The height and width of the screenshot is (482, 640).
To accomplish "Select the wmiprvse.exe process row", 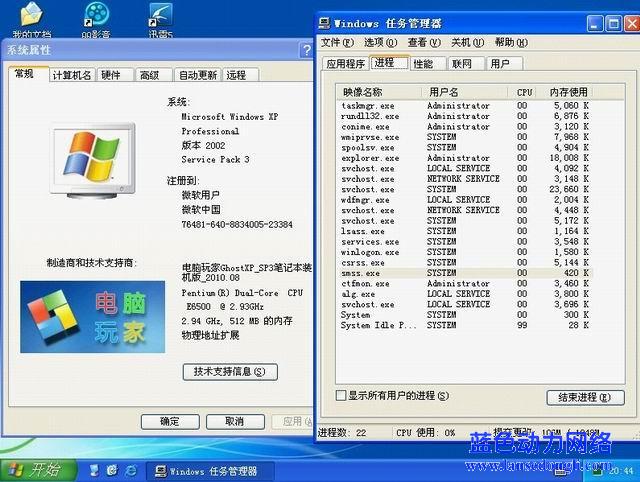I will 465,137.
